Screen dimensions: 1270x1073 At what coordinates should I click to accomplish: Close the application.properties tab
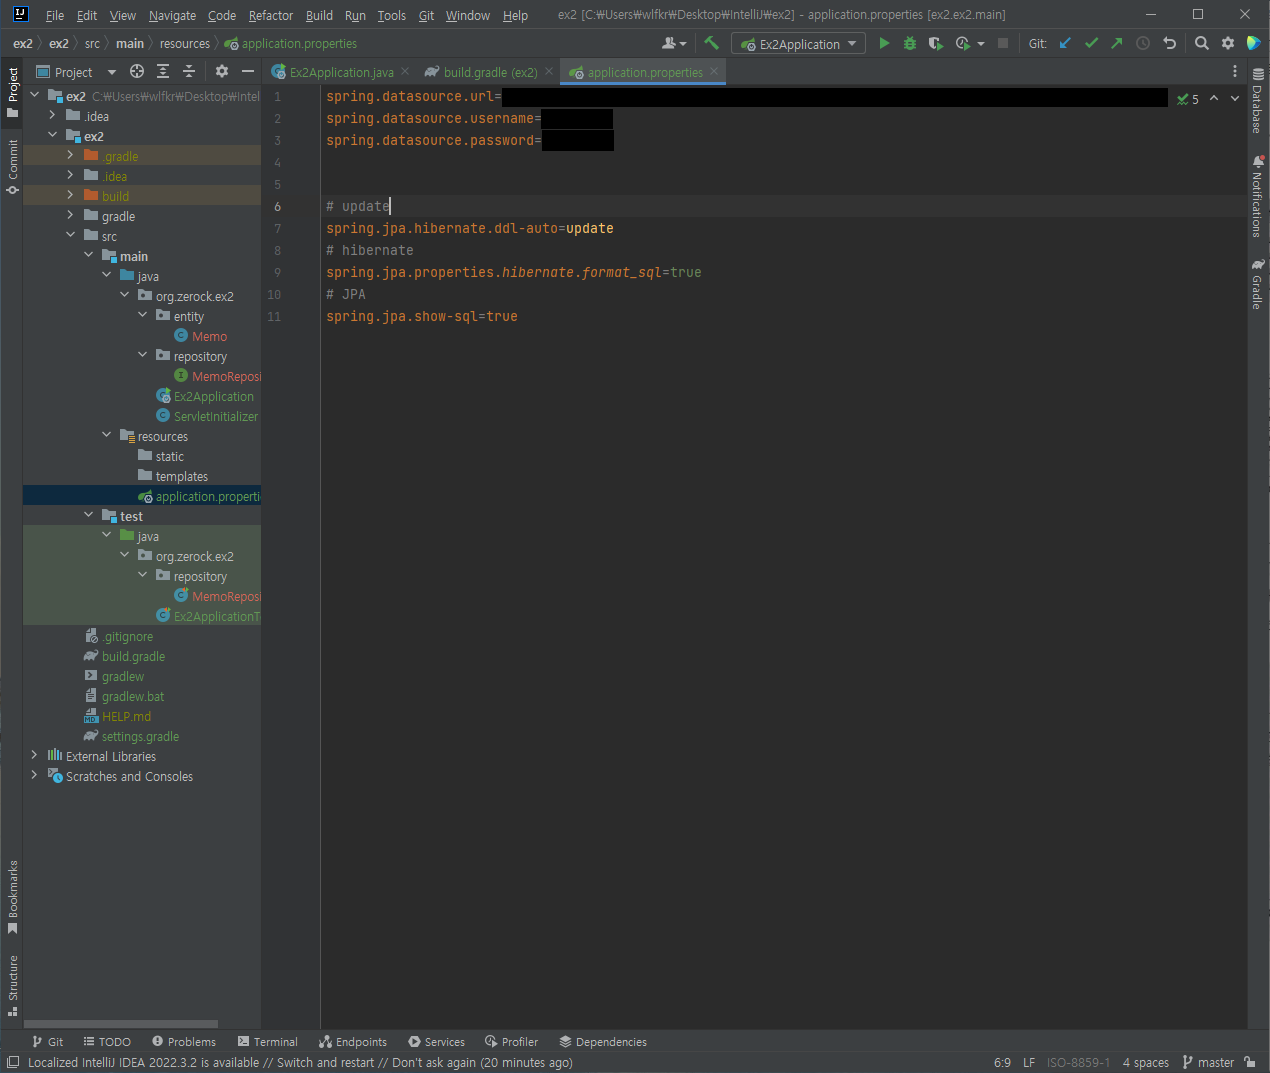[x=714, y=71]
